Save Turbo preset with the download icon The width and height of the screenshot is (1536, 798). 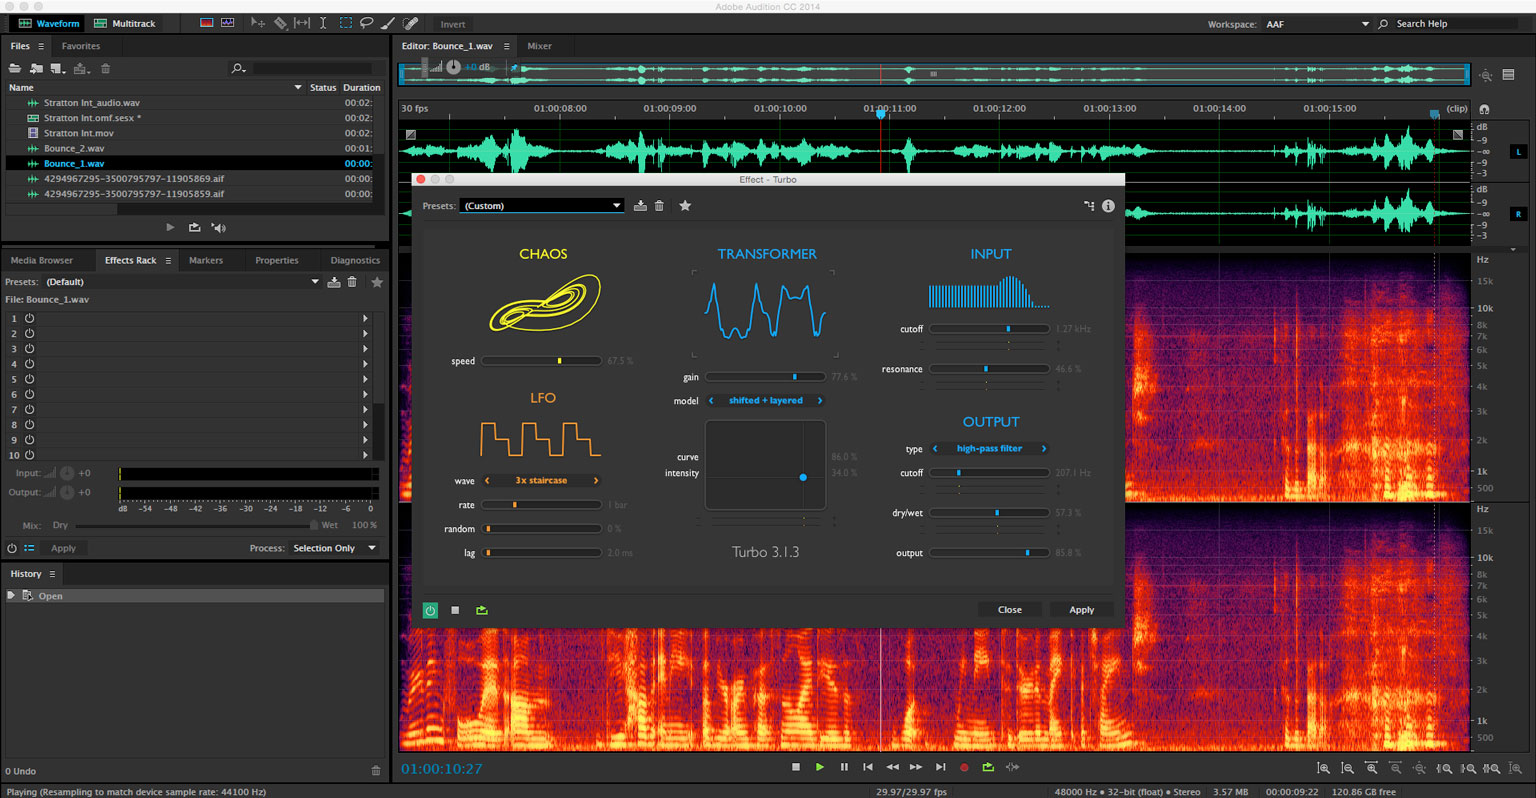(640, 206)
